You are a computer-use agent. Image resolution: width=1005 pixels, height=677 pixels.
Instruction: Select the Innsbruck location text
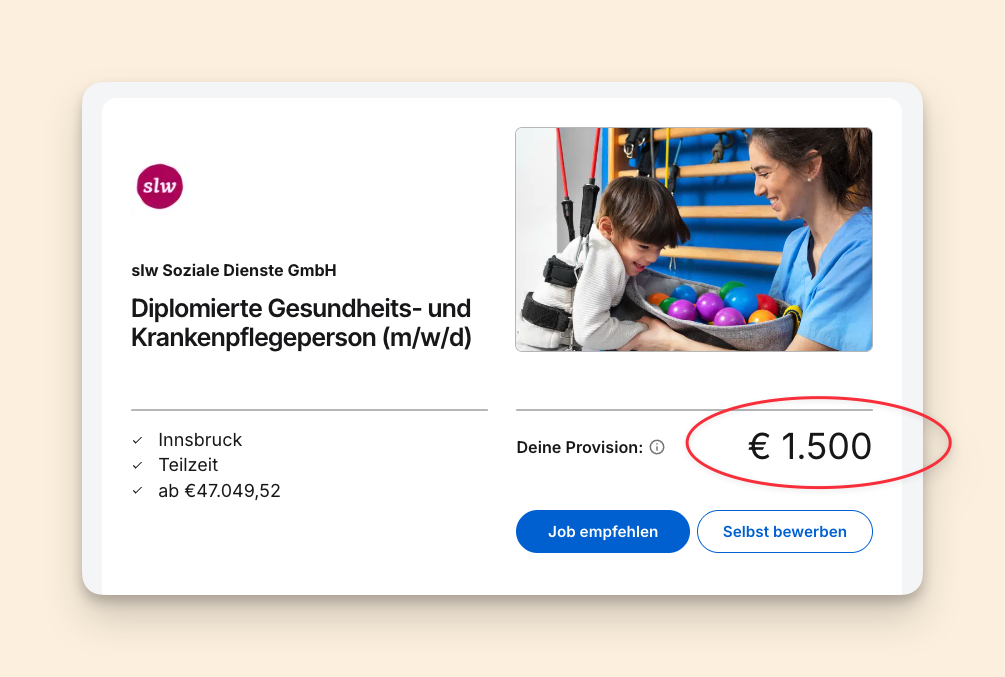coord(200,440)
